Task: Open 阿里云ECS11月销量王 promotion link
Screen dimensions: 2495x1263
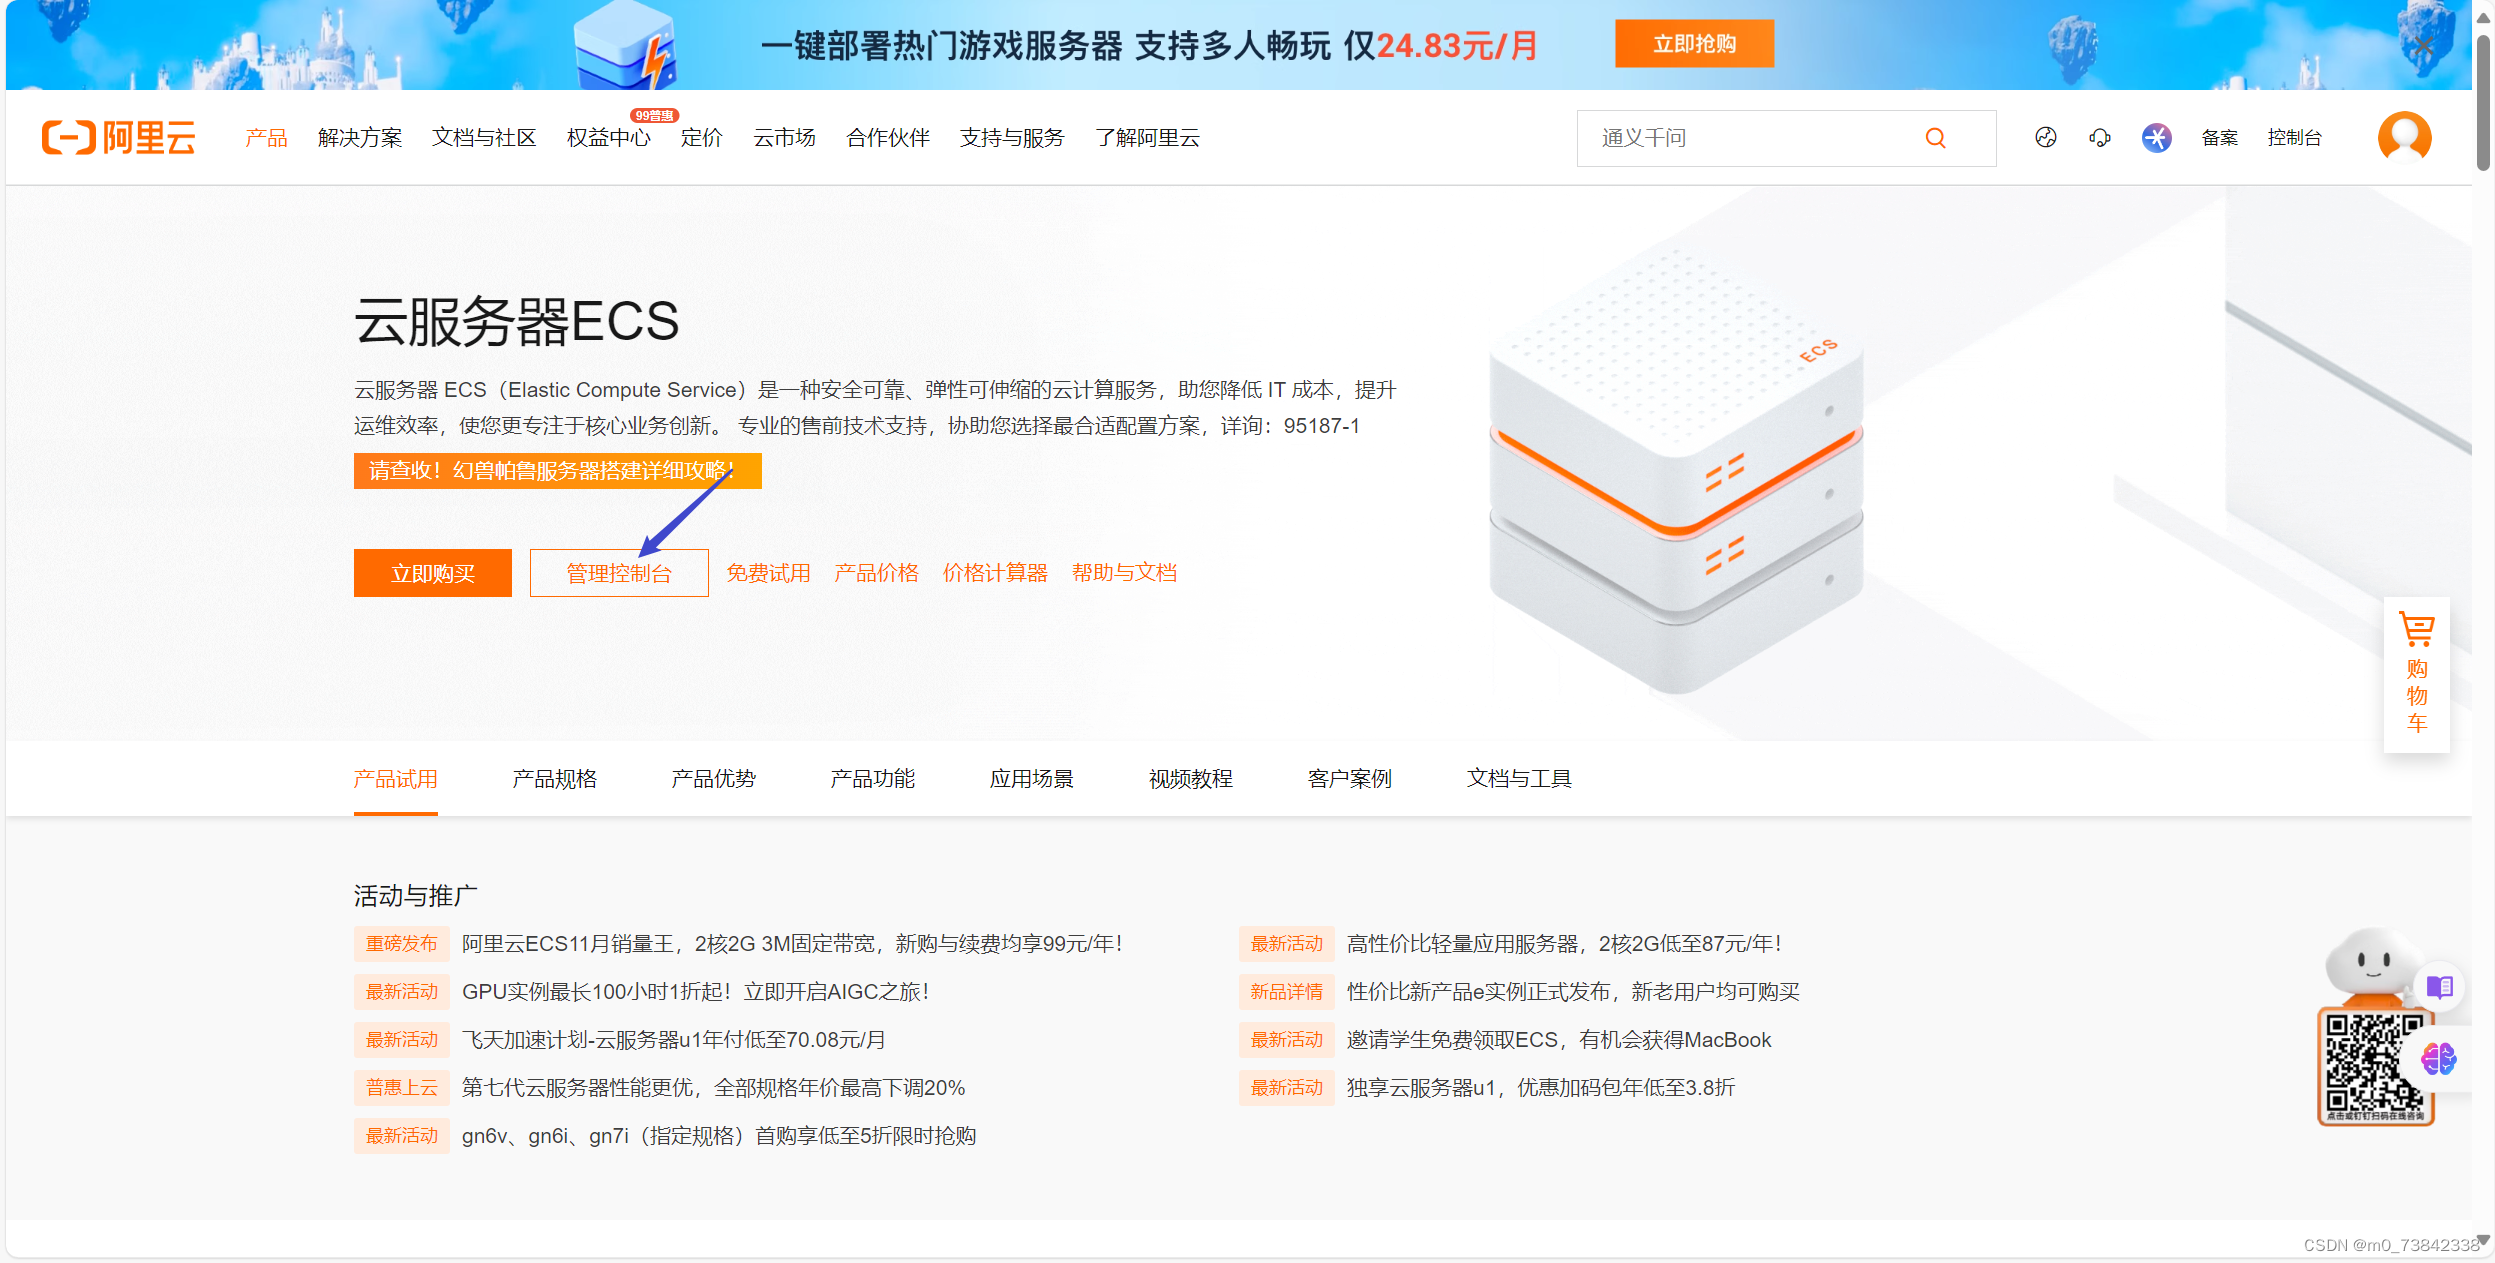Action: pos(792,944)
